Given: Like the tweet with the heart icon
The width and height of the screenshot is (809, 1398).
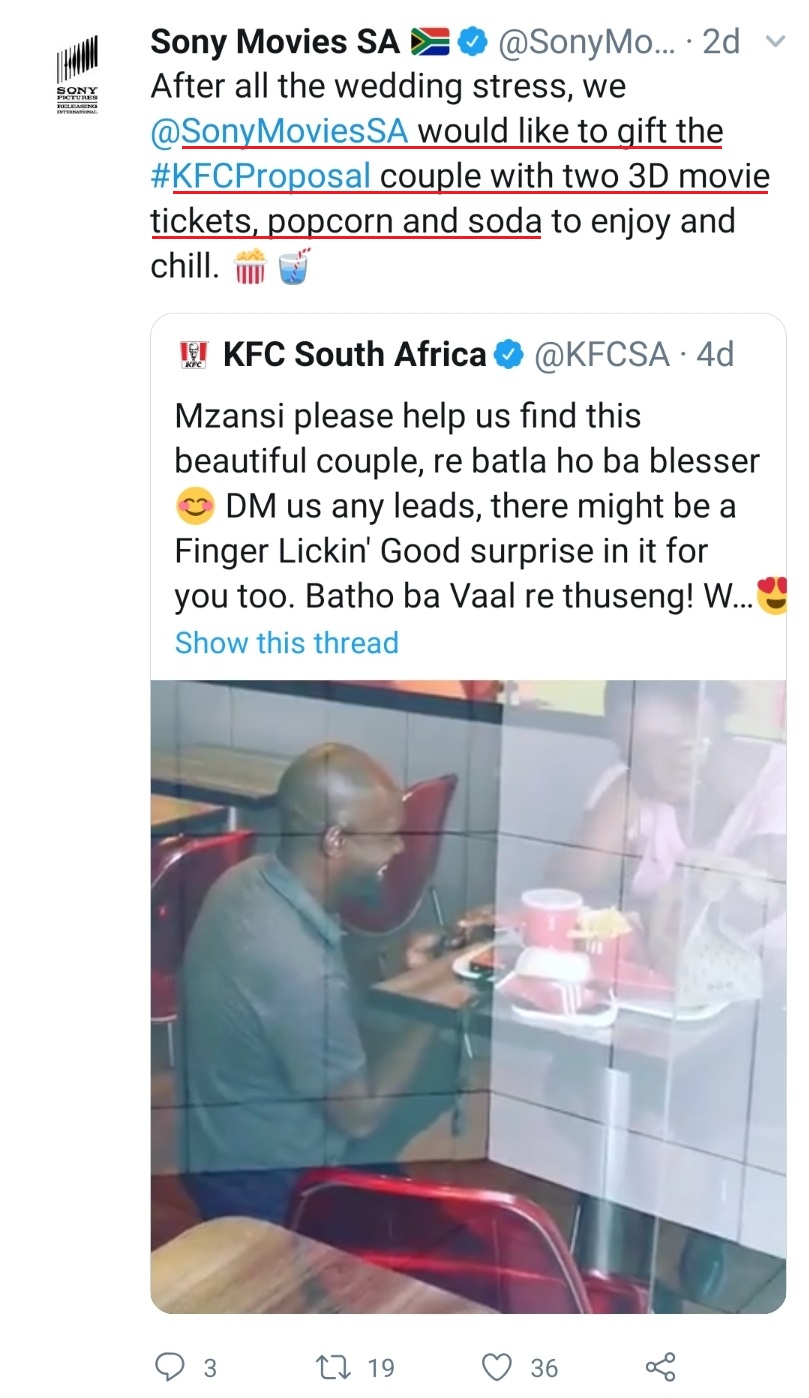Looking at the screenshot, I should (496, 1366).
